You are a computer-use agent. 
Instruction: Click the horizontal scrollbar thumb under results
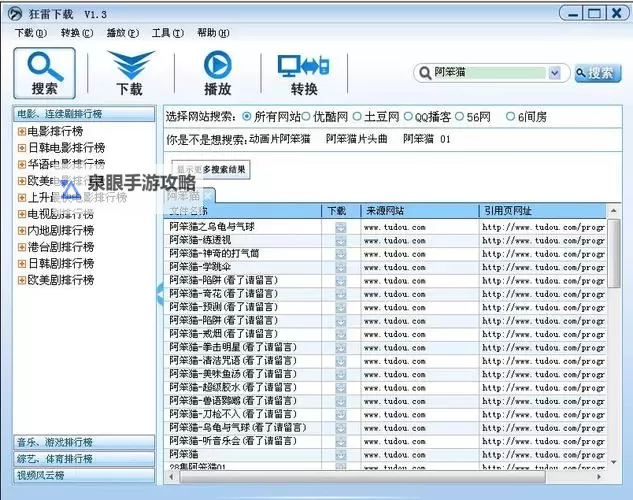363,477
